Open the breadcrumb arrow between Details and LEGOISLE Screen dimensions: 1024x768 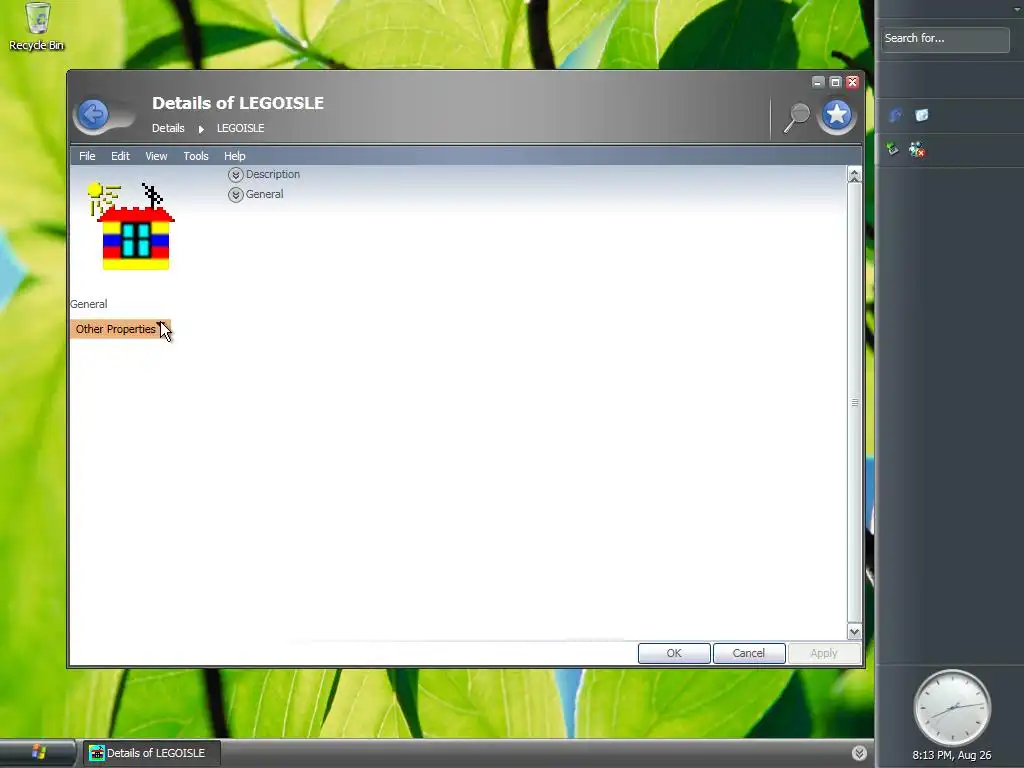click(x=201, y=129)
